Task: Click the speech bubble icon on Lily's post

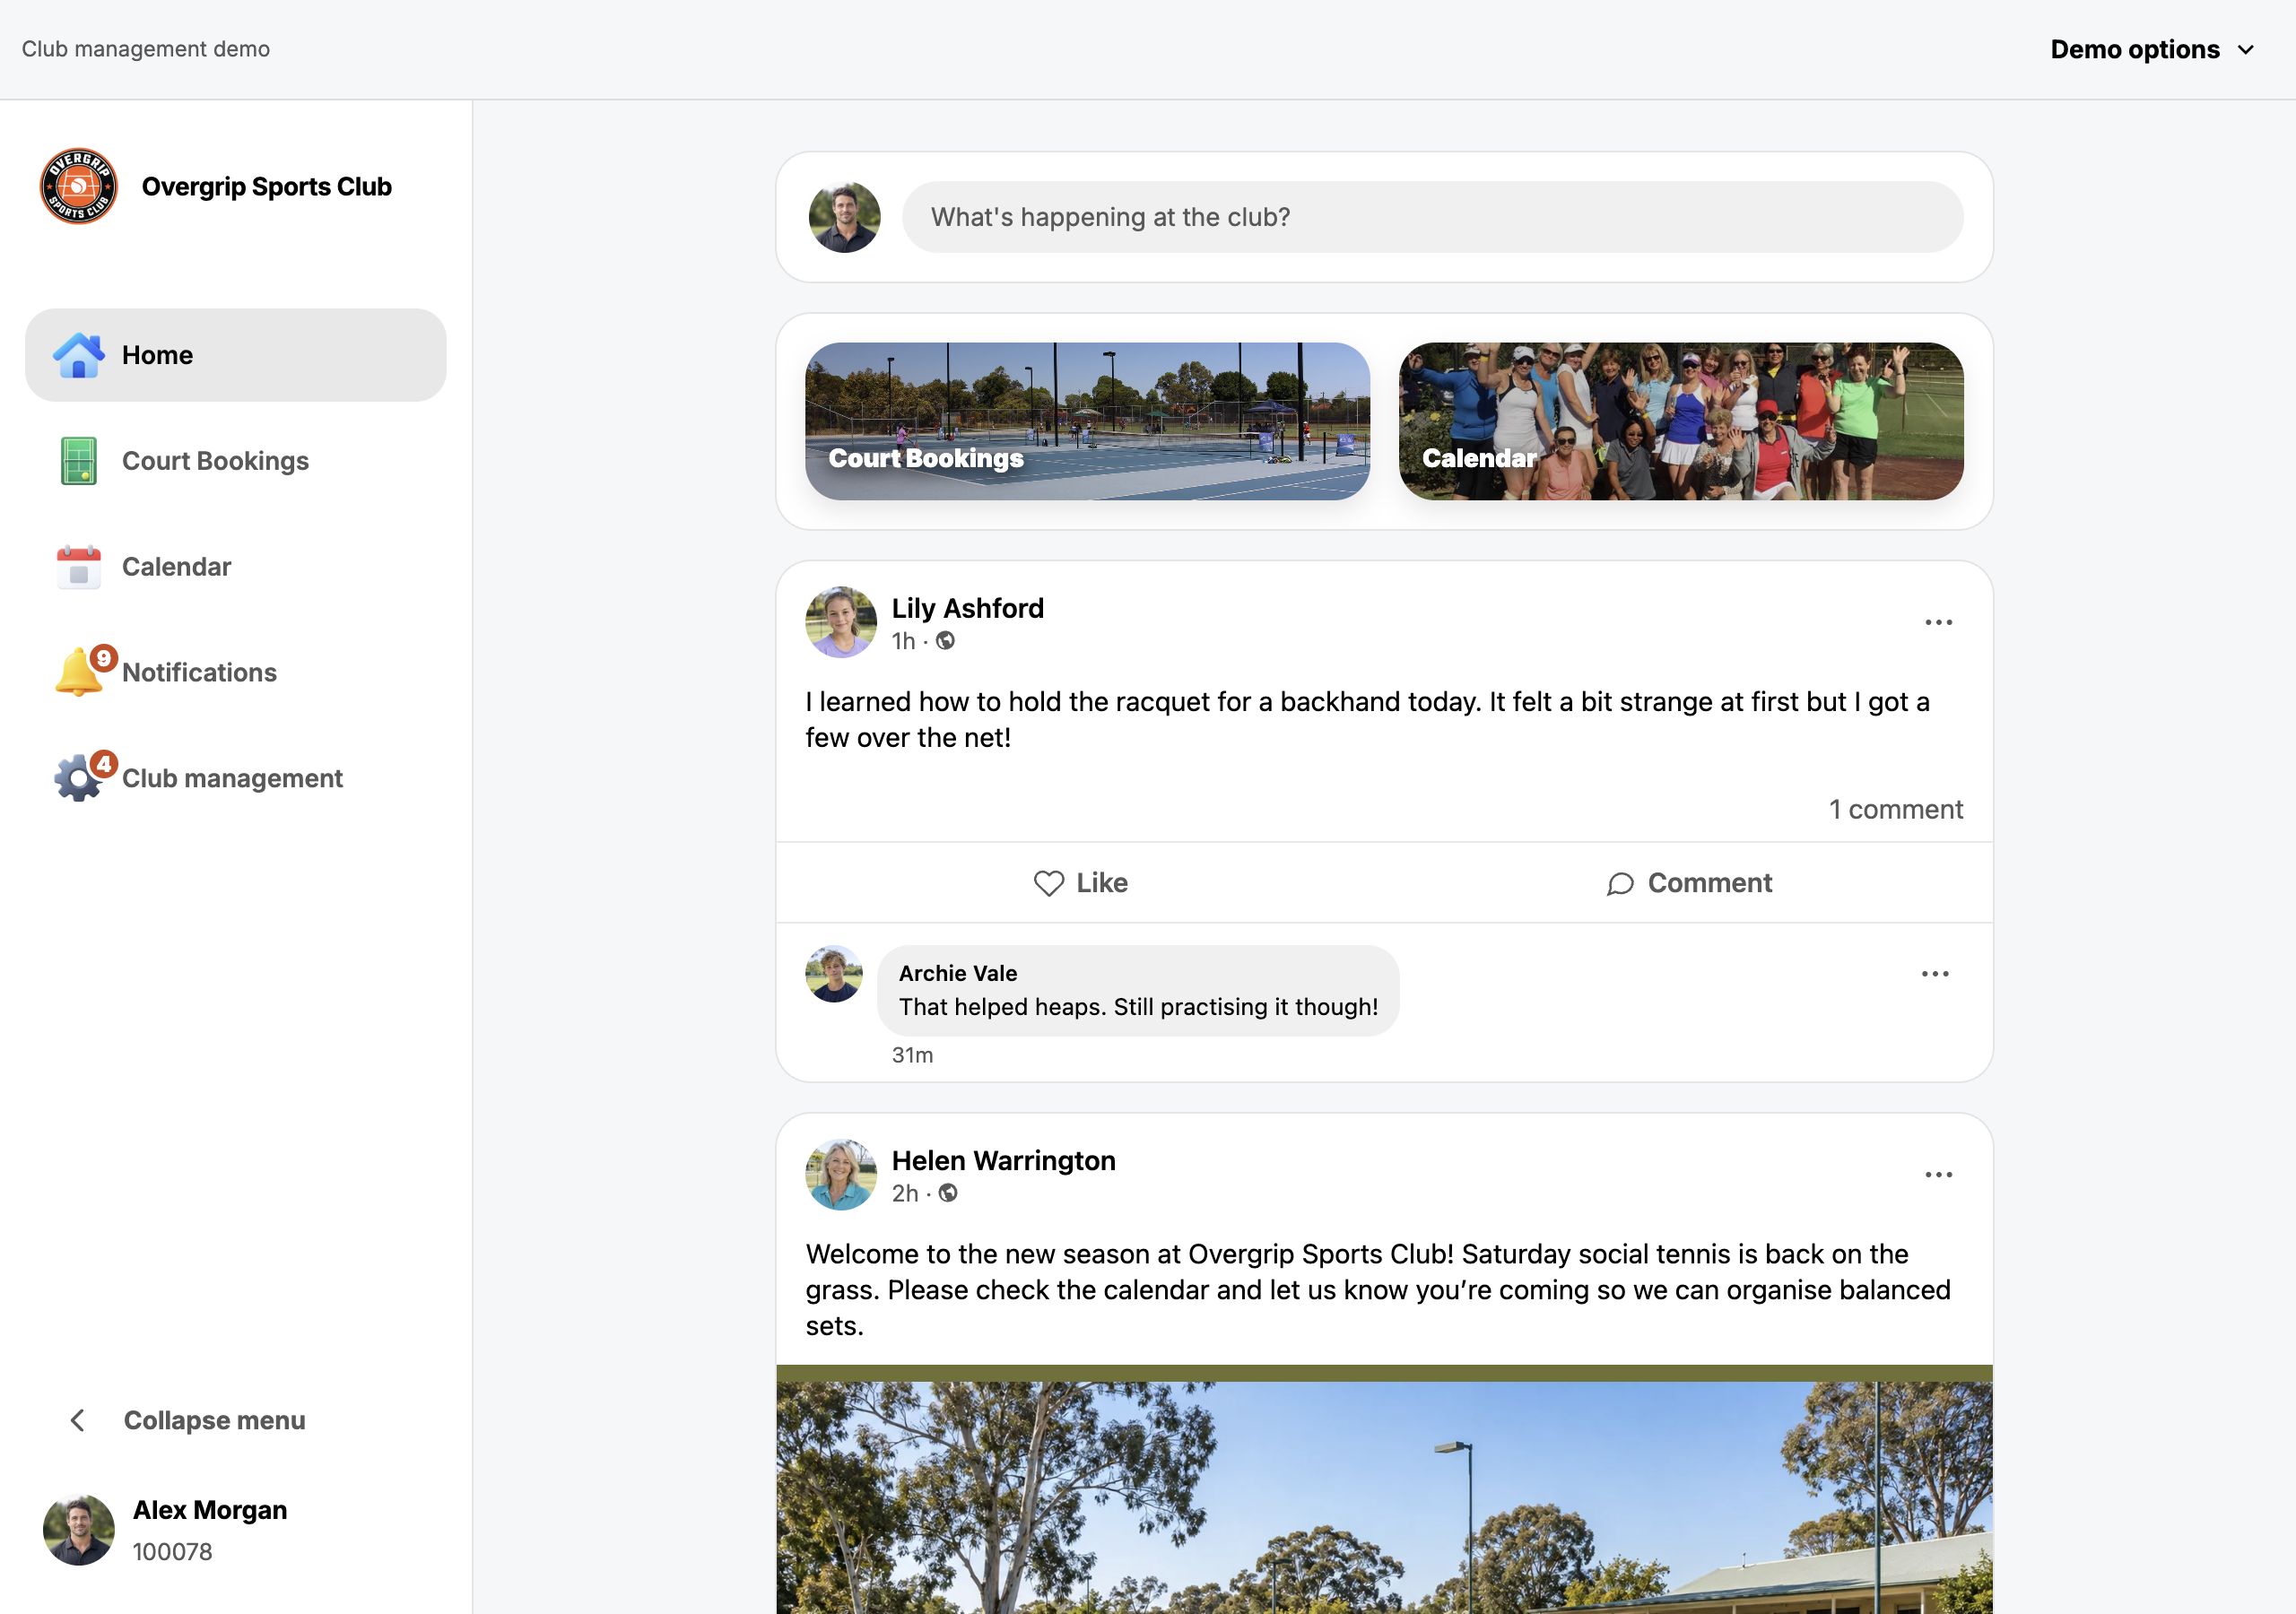Action: coord(1620,884)
